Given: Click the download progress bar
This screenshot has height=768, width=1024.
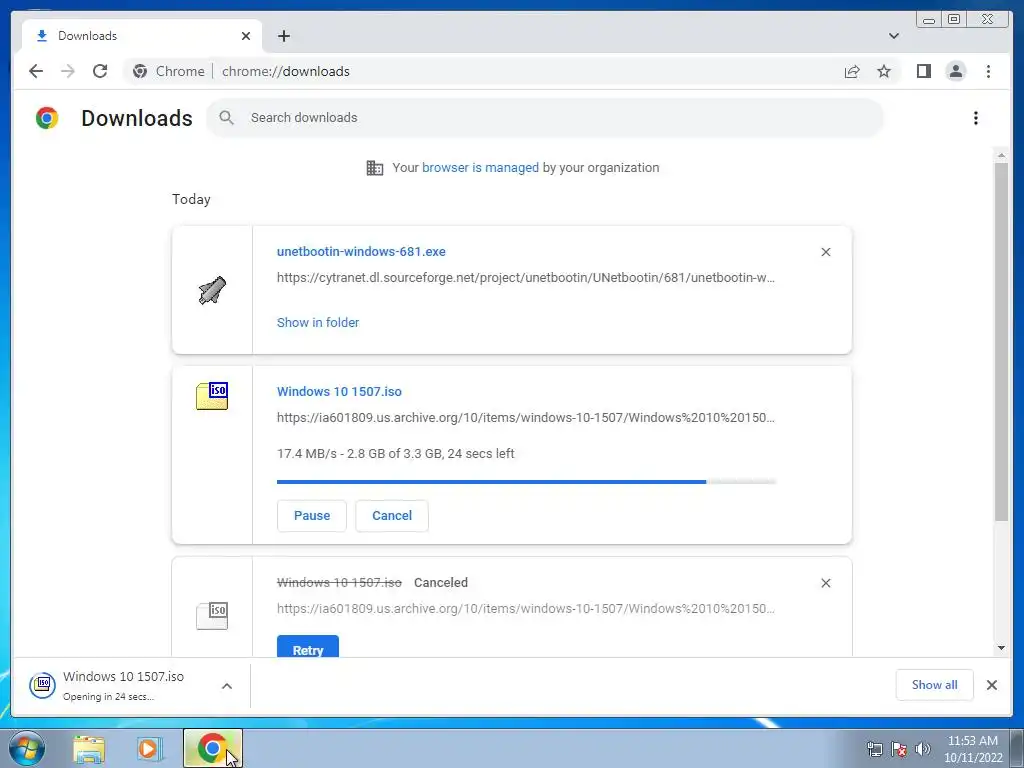Looking at the screenshot, I should click(x=526, y=482).
